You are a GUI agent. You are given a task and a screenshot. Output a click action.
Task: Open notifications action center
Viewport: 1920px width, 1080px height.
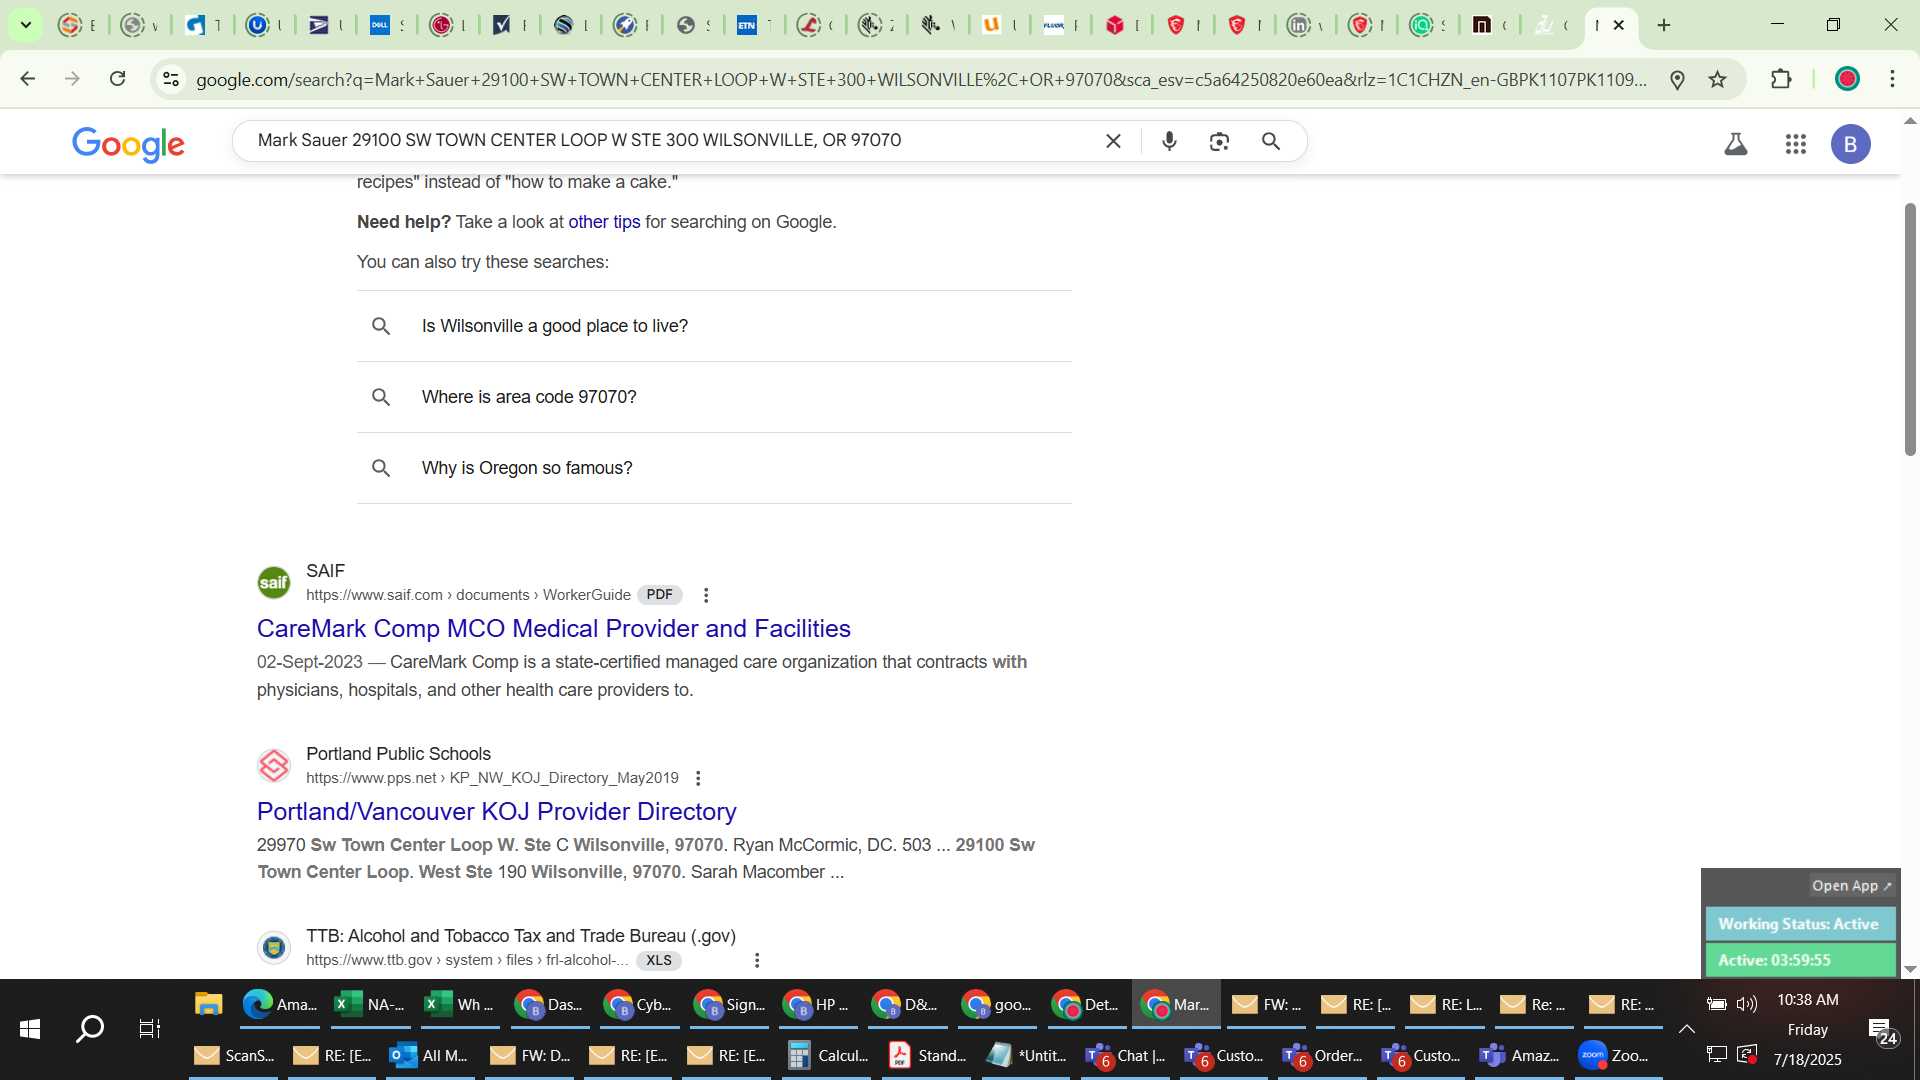(1882, 1031)
